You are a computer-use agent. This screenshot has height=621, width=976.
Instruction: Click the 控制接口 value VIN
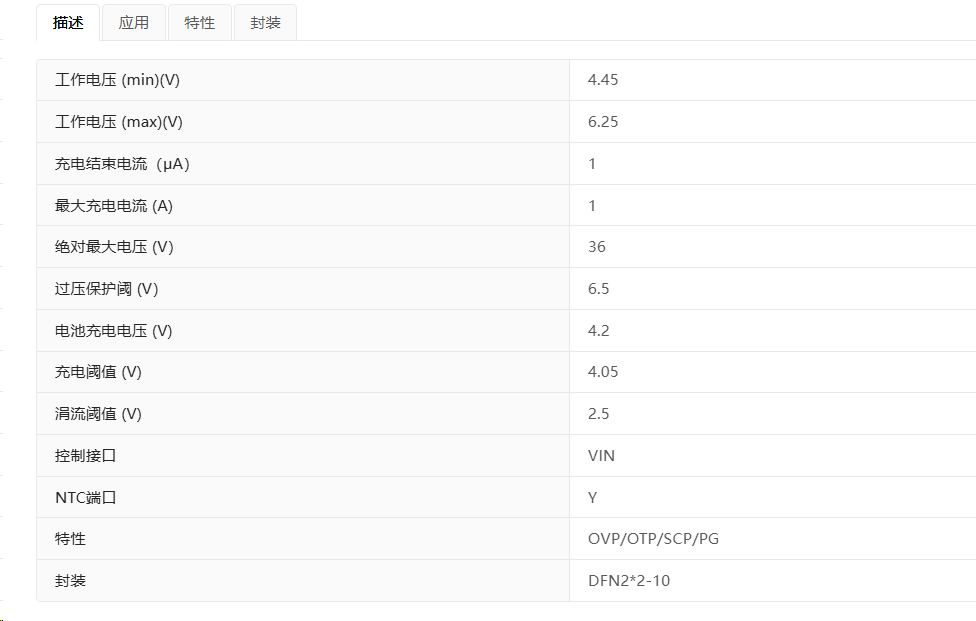point(601,455)
